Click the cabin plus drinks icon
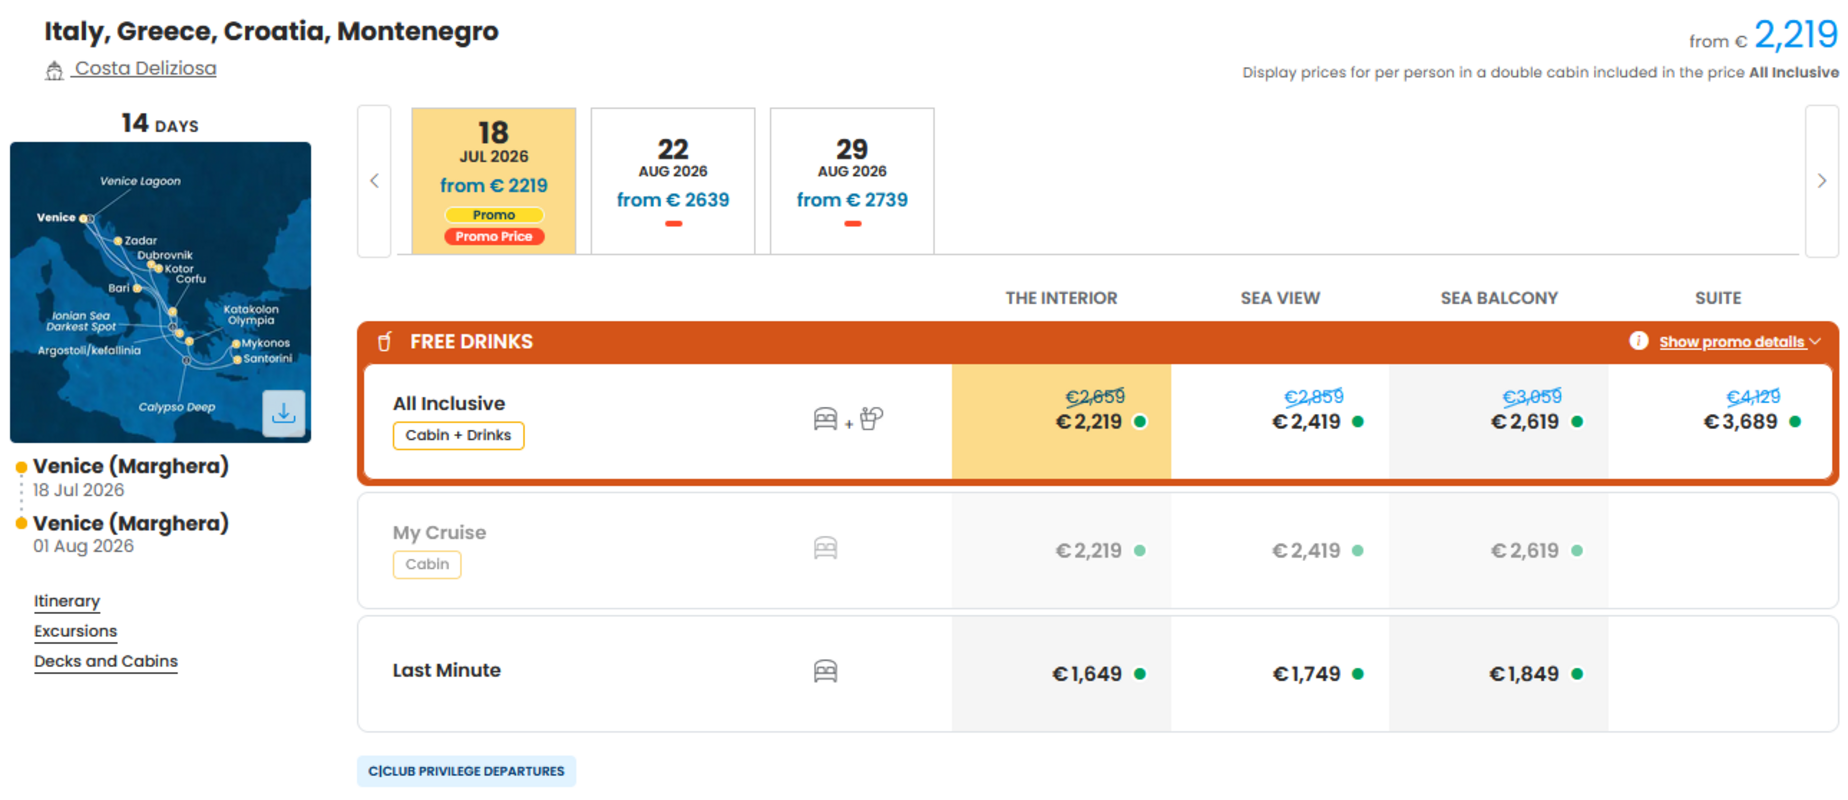The width and height of the screenshot is (1848, 800). coord(848,419)
